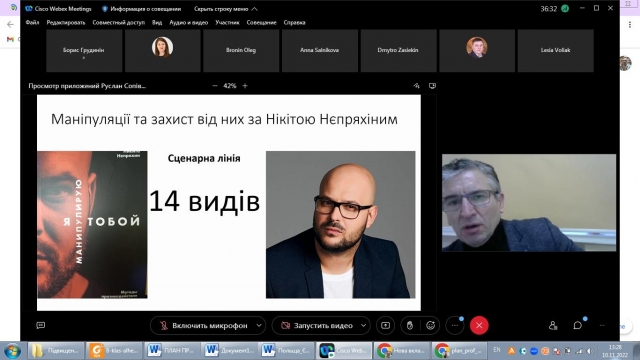This screenshot has height=360, width=640.
Task: Click the speaker's webcam video
Action: [529, 202]
